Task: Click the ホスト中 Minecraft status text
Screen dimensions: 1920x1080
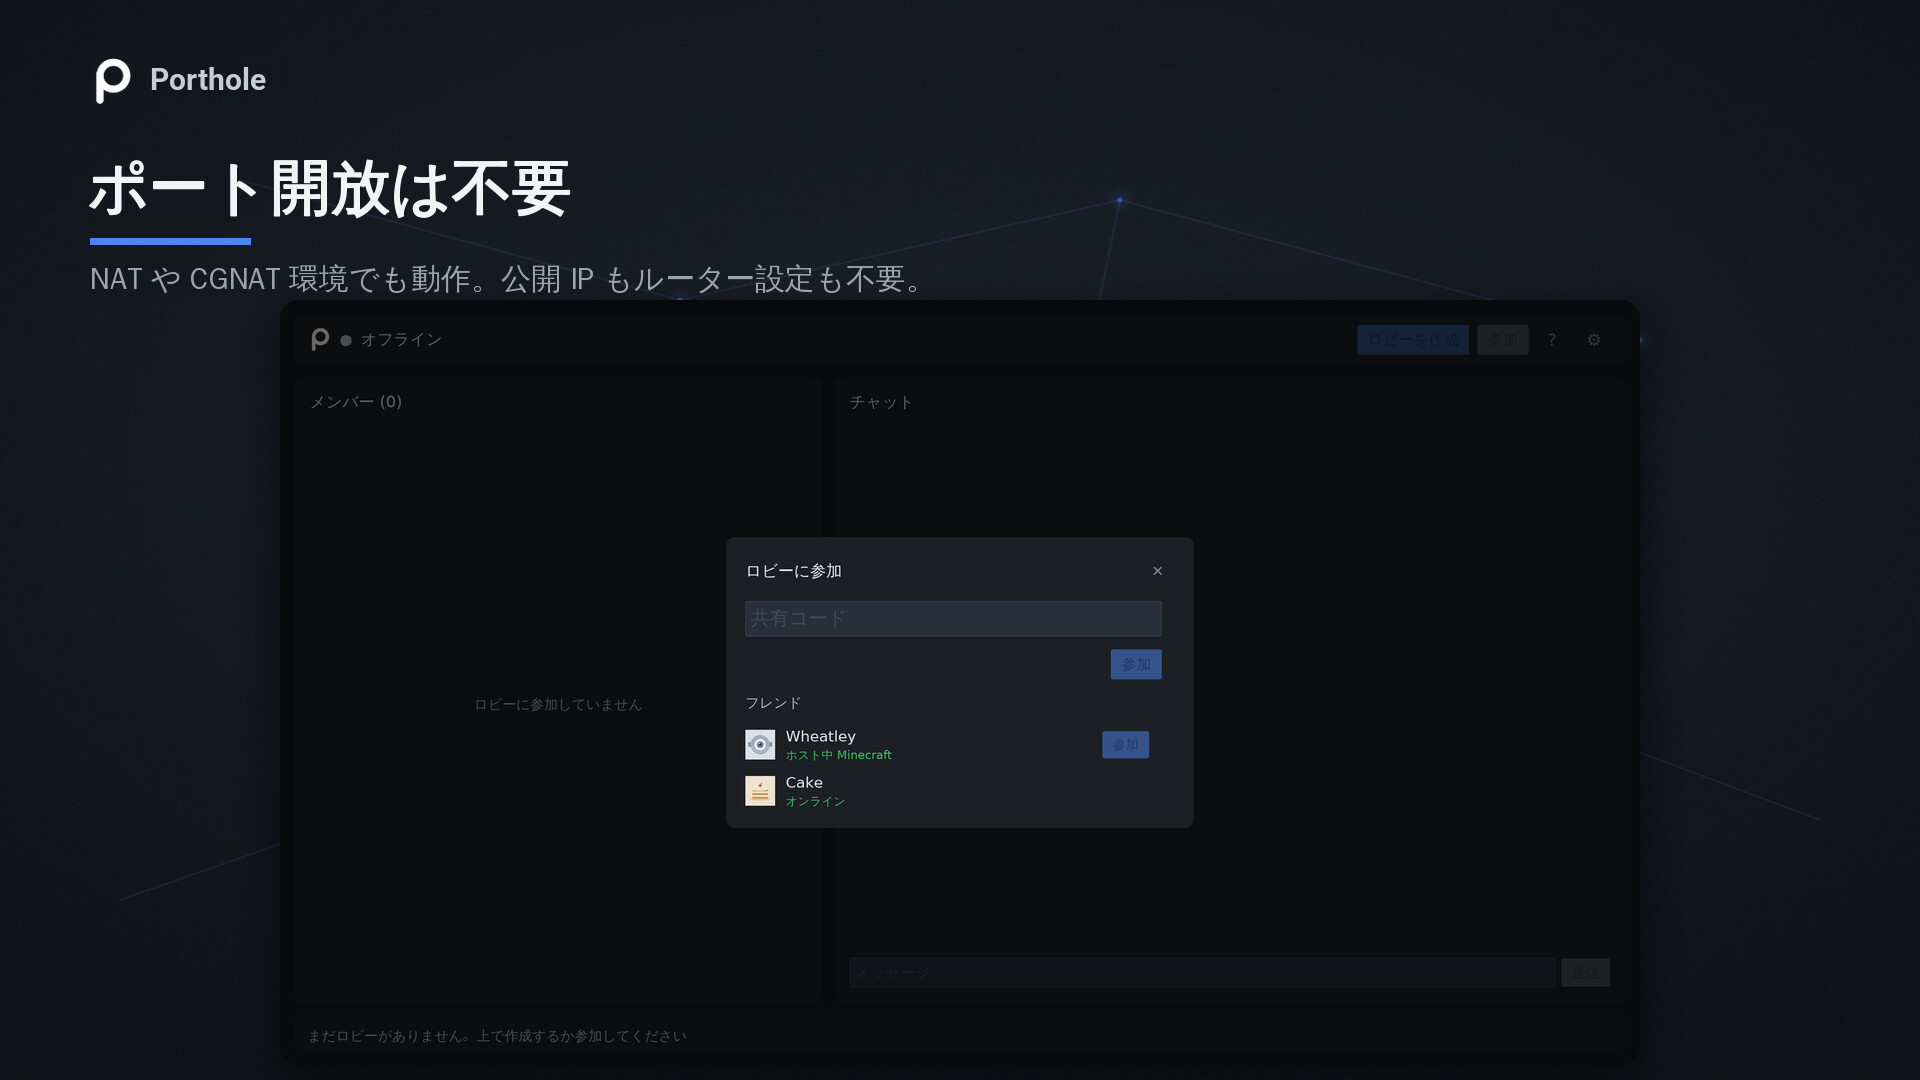Action: 838,755
